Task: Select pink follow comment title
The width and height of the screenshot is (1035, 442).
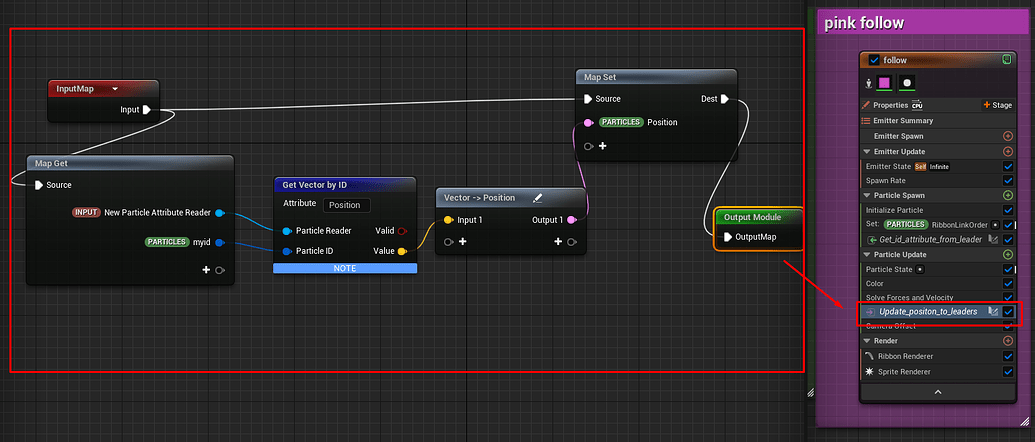Action: pos(864,24)
